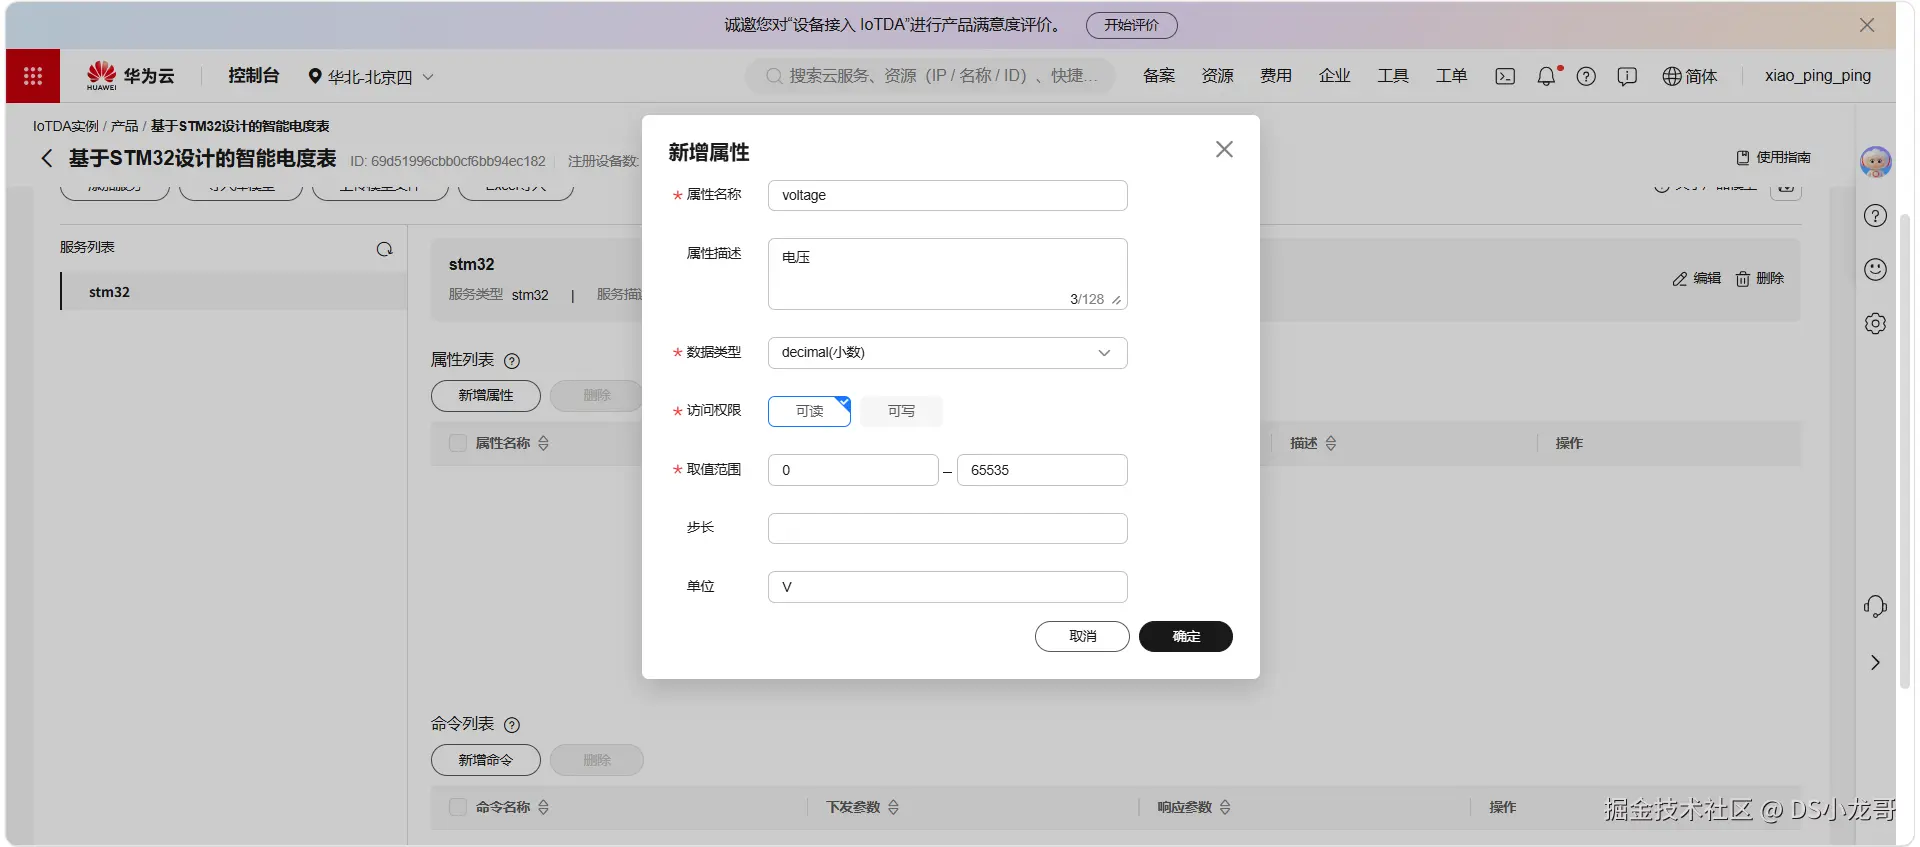Focus the 属性名称 field containing voltage
The image size is (1920, 847).
(x=947, y=195)
